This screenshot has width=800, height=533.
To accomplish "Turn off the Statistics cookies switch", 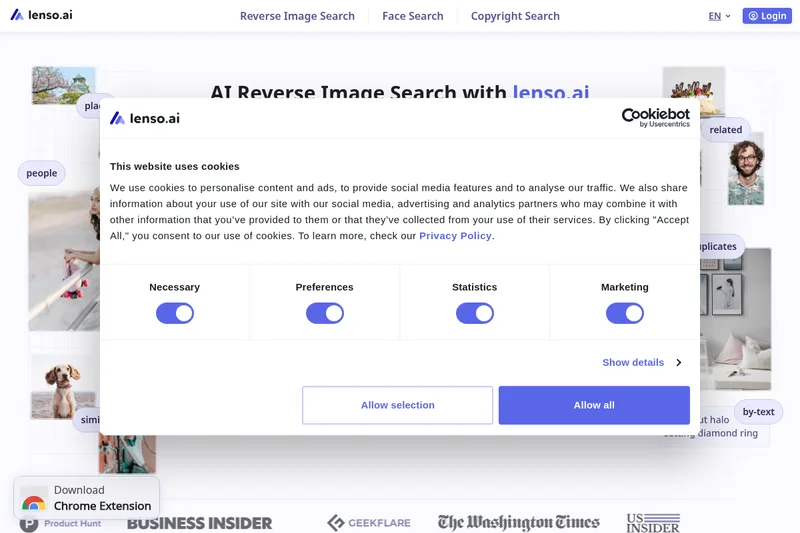I will 475,313.
